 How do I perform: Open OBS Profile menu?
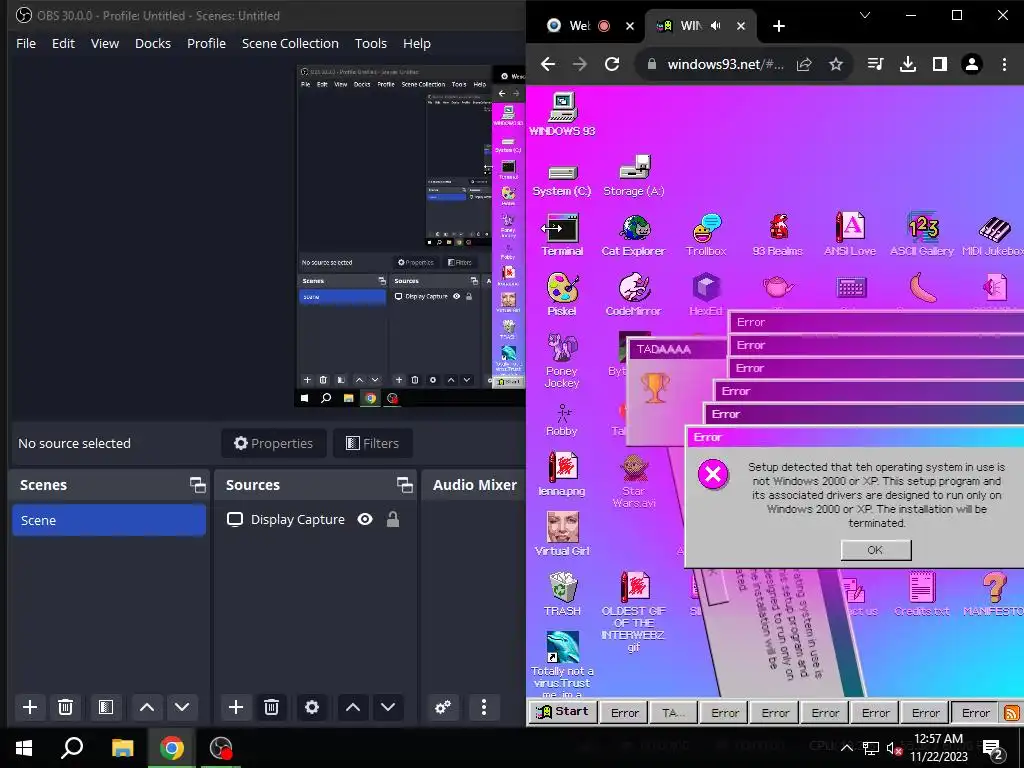(206, 43)
